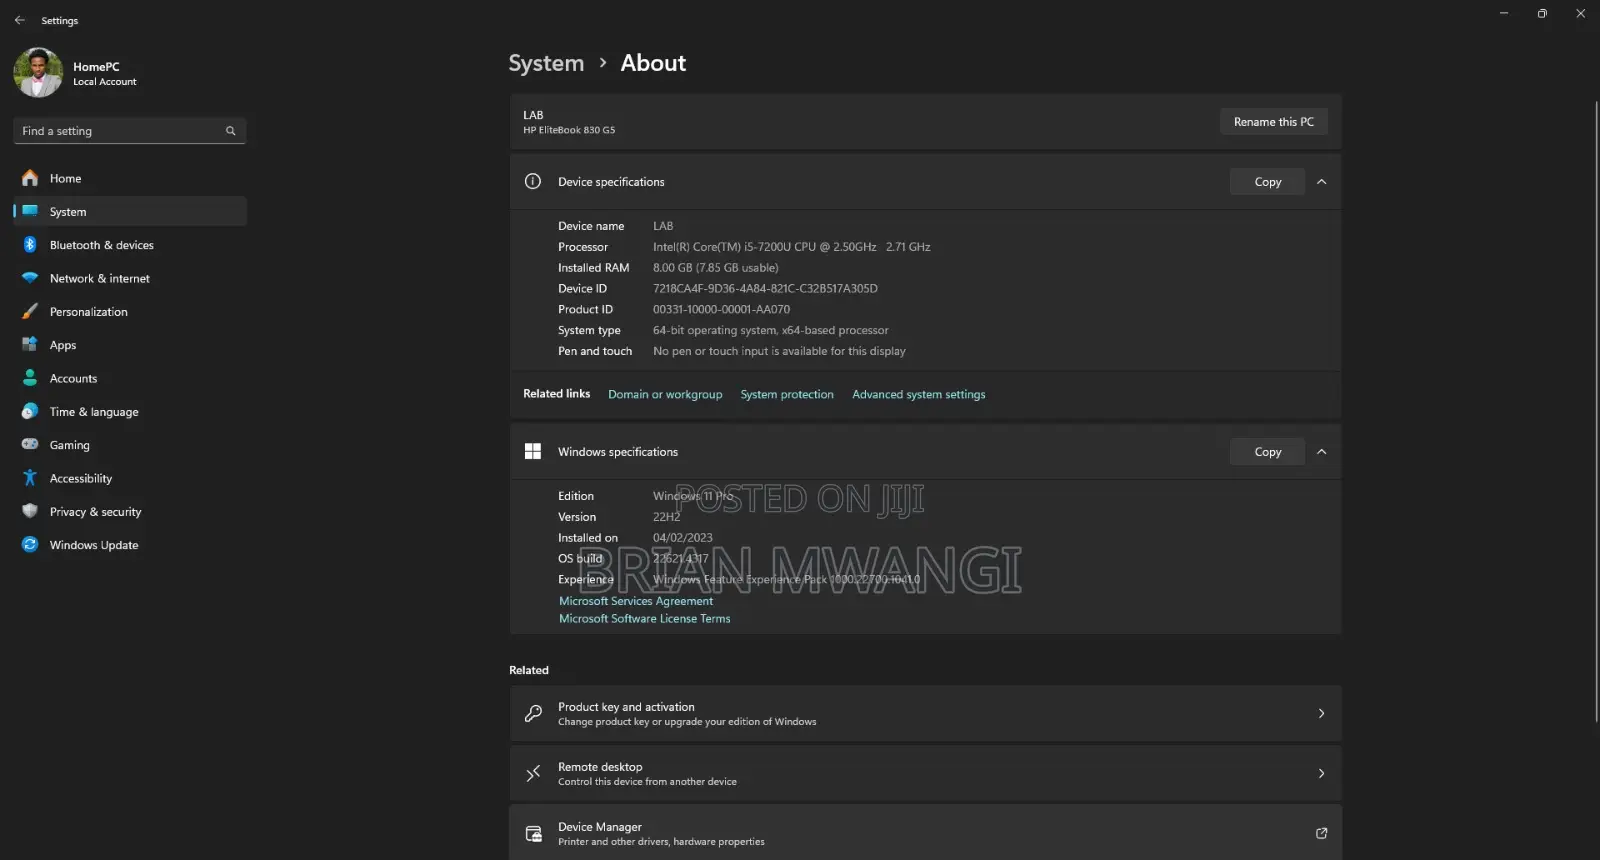1600x860 pixels.
Task: Click the Product ID value 00331-10000-00001-AA070
Action: tap(721, 310)
